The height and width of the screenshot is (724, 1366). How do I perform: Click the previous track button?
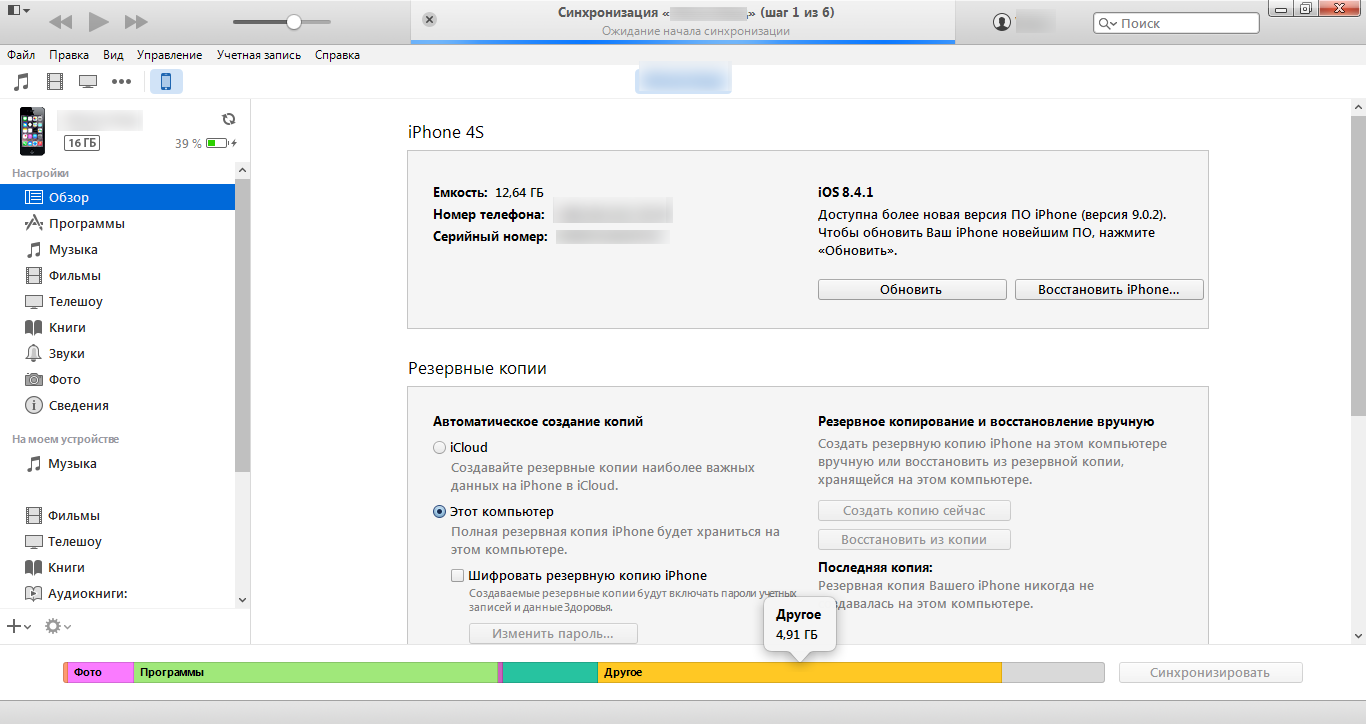[x=60, y=22]
